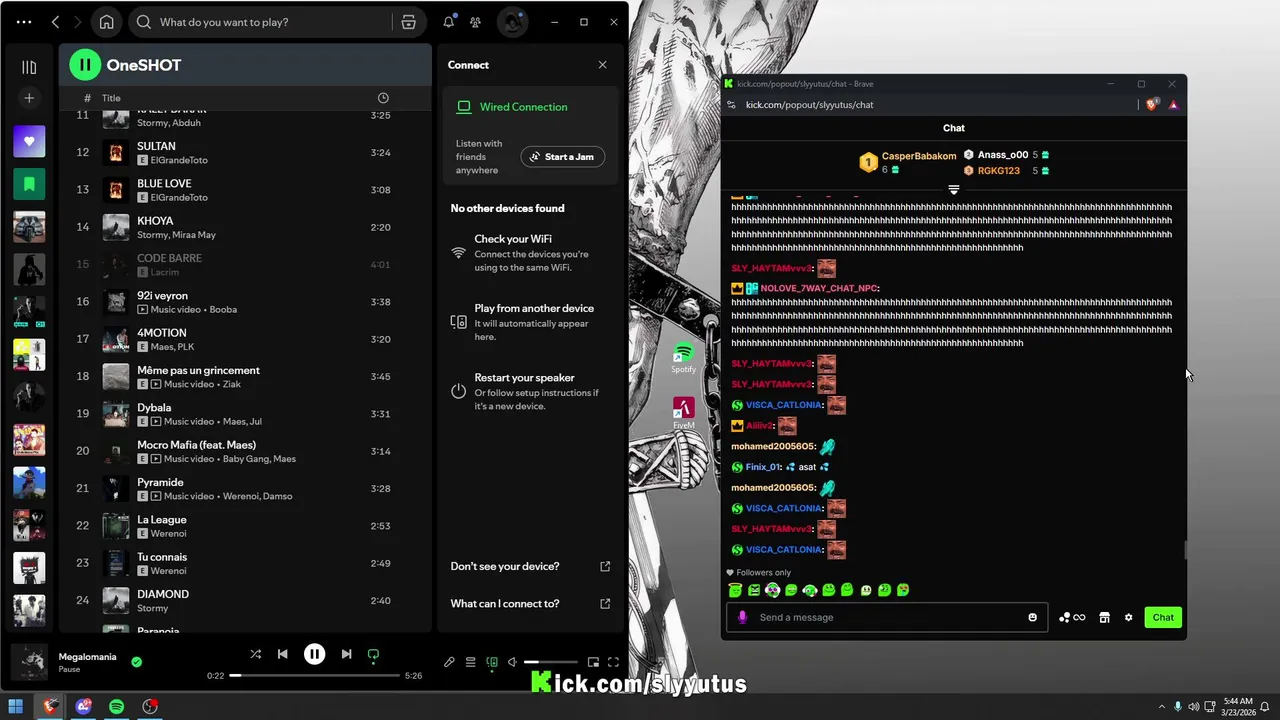This screenshot has width=1280, height=720.
Task: Open Your Library in Spotify sidebar
Action: (29, 67)
